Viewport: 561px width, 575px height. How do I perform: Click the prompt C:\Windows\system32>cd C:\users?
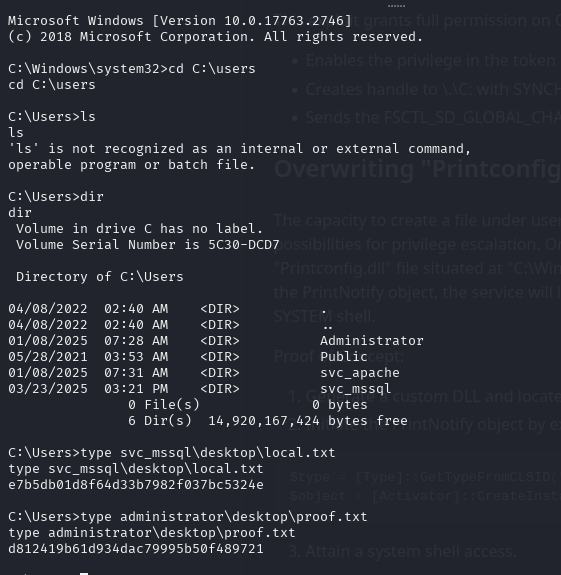132,69
